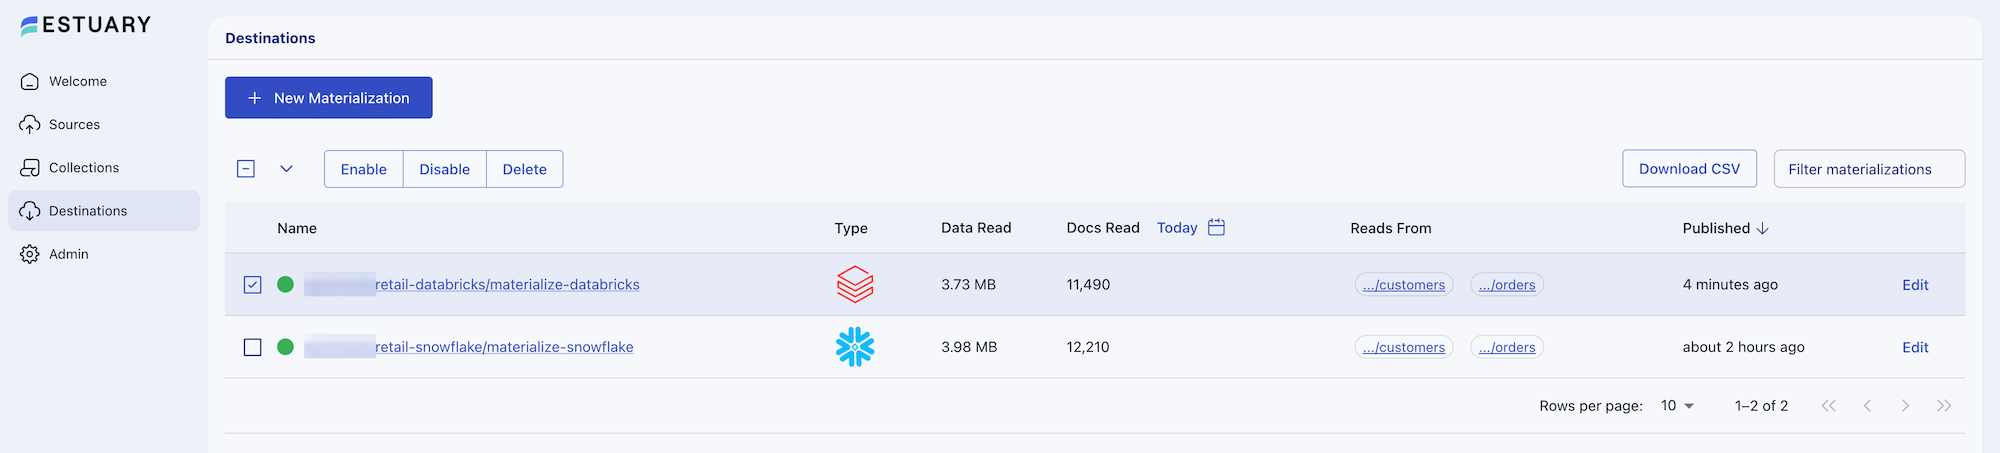Sort by the Name column header
This screenshot has width=2000, height=453.
[x=297, y=228]
